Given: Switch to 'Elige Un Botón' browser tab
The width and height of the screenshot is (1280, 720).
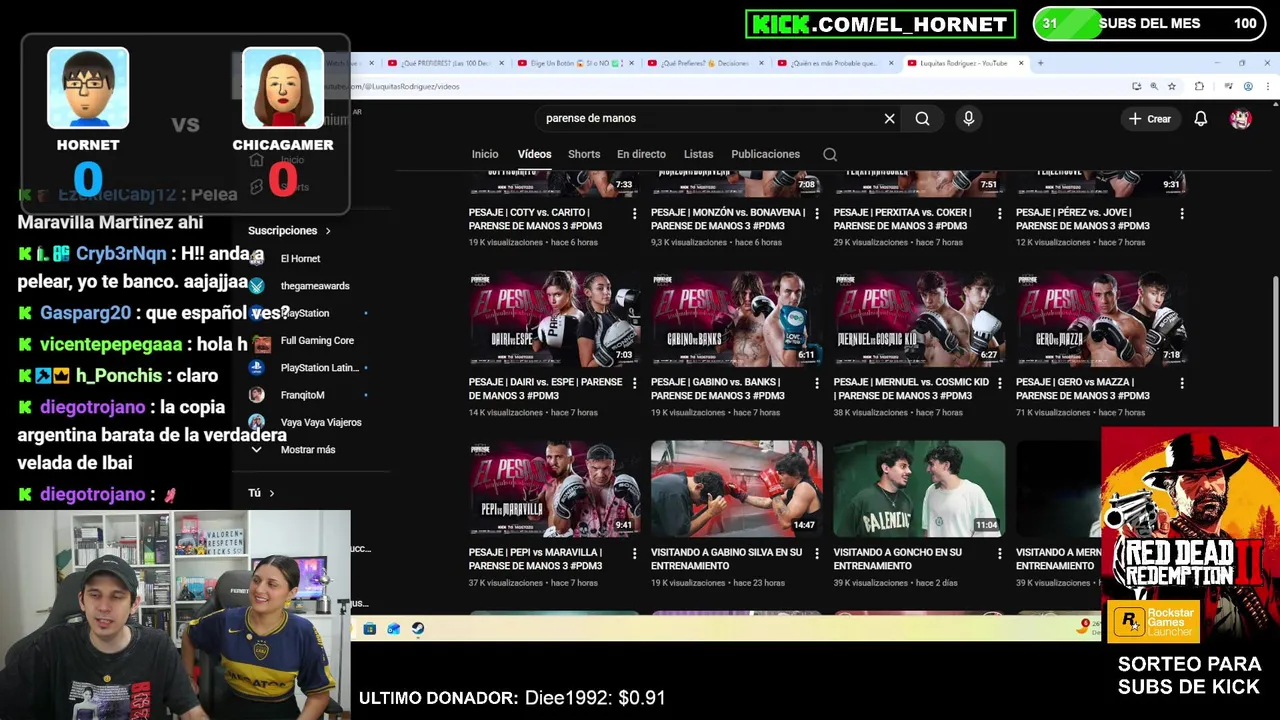Looking at the screenshot, I should [x=575, y=63].
